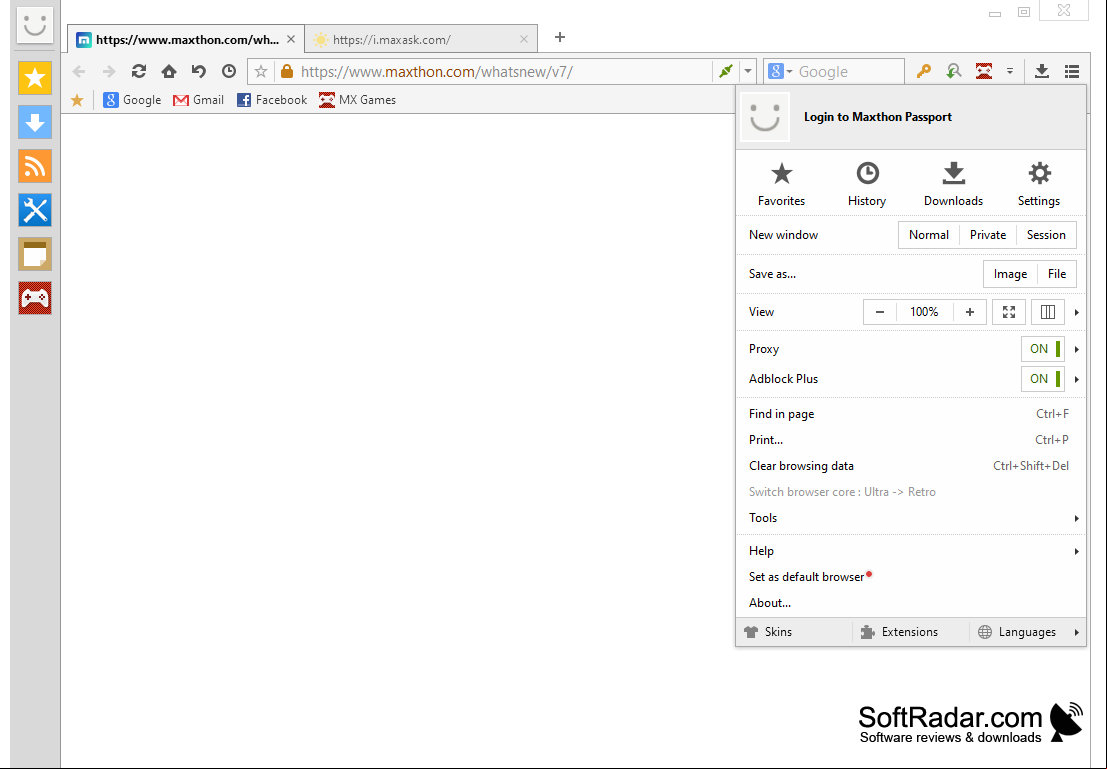Decrease page zoom with minus button
The width and height of the screenshot is (1107, 769).
[x=880, y=312]
